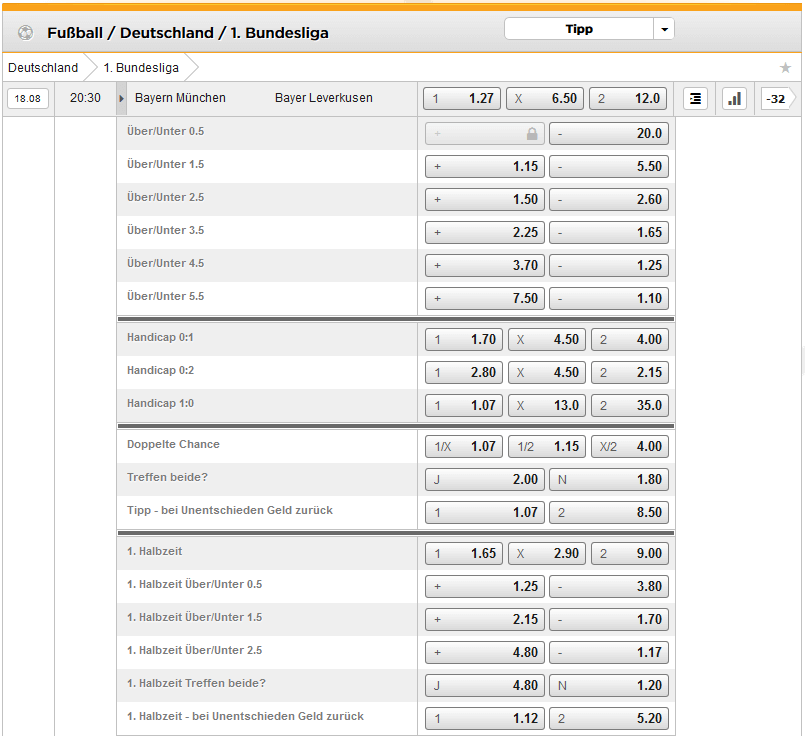Pick Tipp Geld zurück option 2 at 8.50

click(609, 512)
